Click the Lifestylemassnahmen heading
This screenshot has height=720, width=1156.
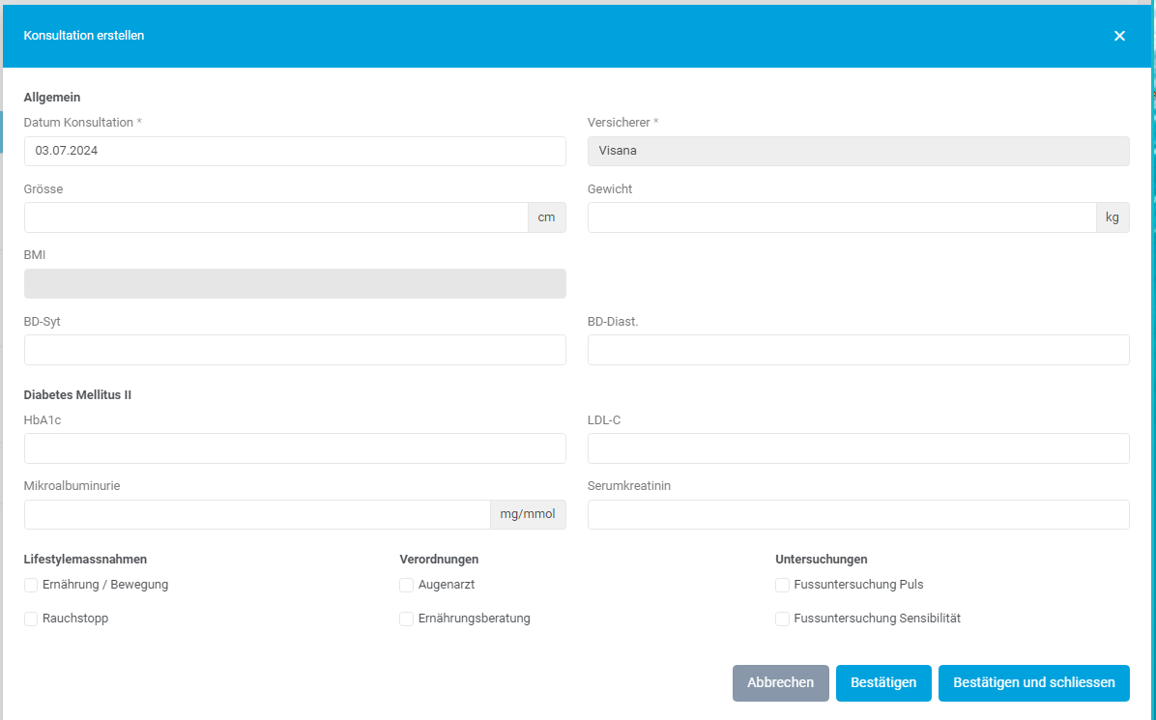(x=86, y=559)
